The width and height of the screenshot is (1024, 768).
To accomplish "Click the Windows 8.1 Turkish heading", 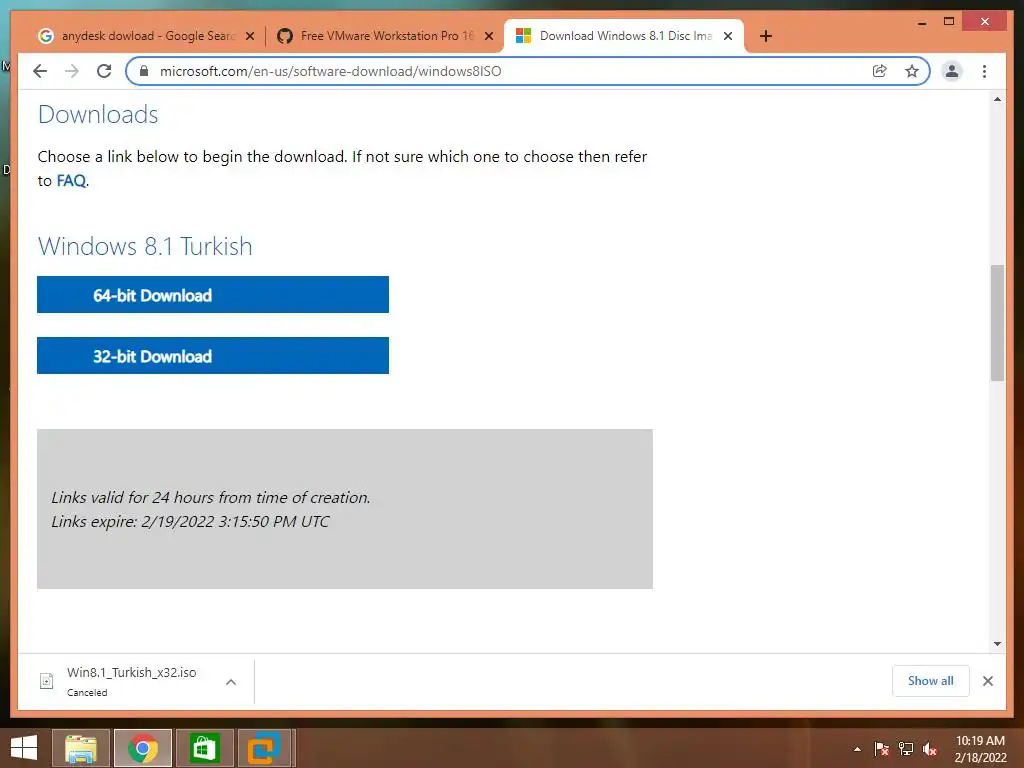I will pos(145,246).
